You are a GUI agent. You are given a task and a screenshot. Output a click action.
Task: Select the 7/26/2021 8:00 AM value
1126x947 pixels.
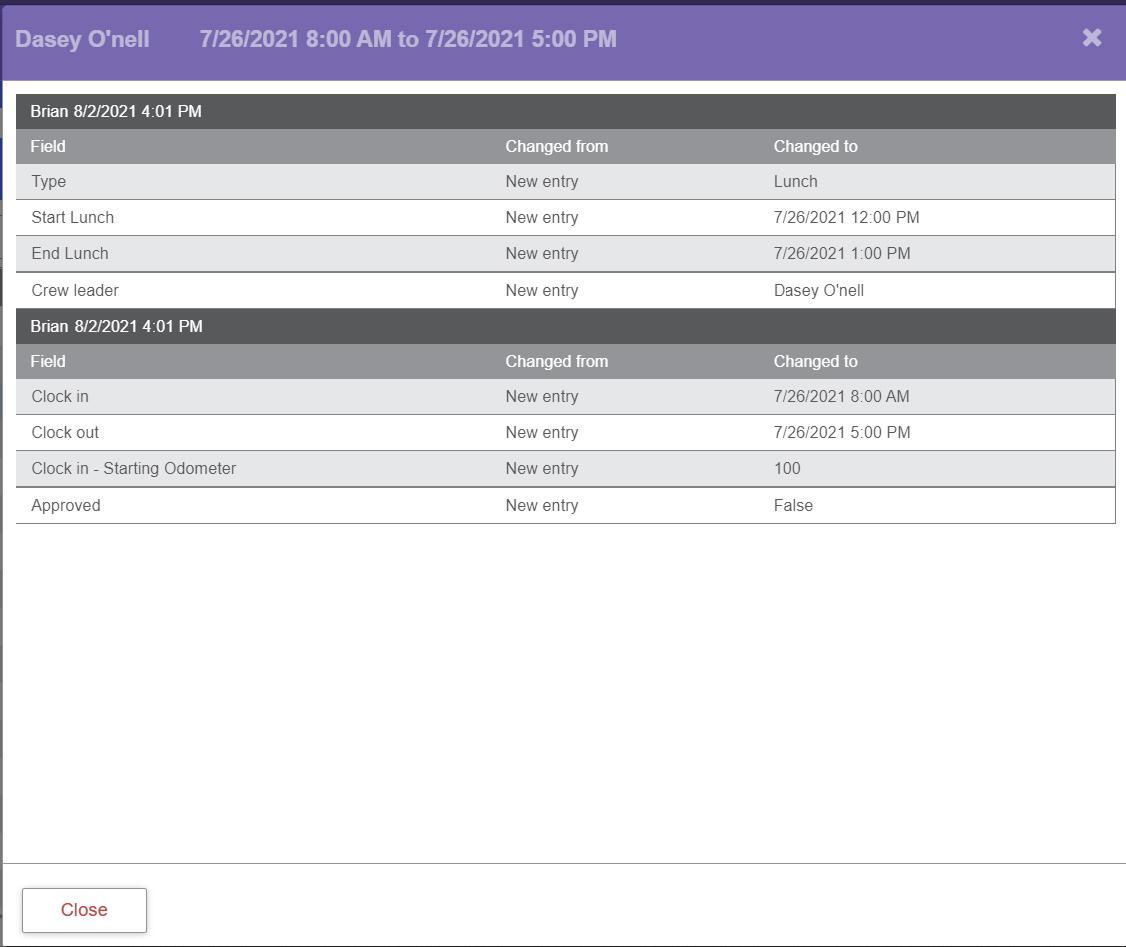click(x=841, y=397)
